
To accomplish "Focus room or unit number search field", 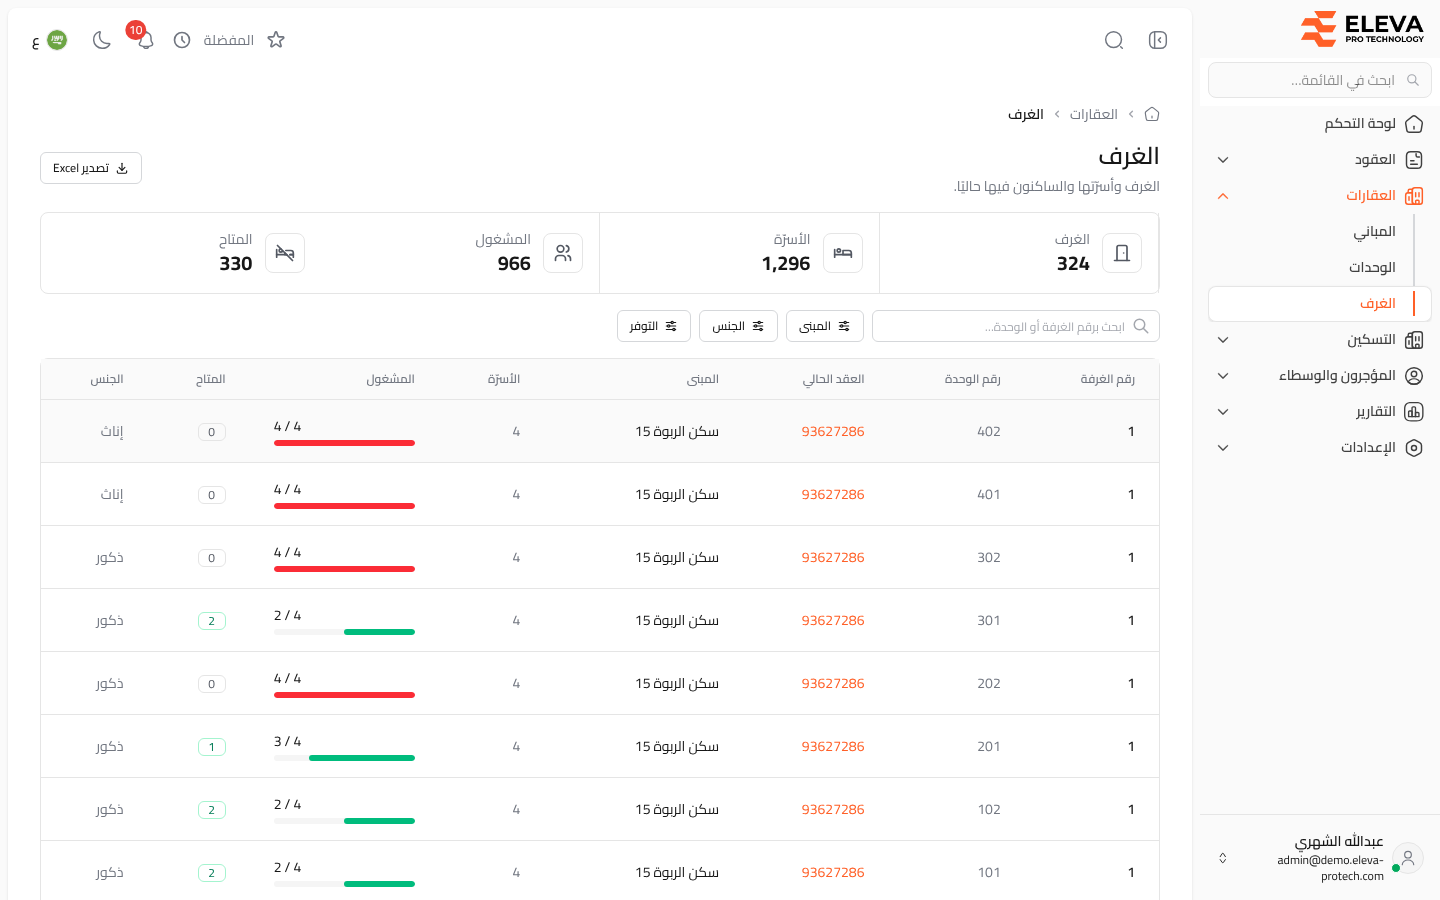I will 1016,326.
